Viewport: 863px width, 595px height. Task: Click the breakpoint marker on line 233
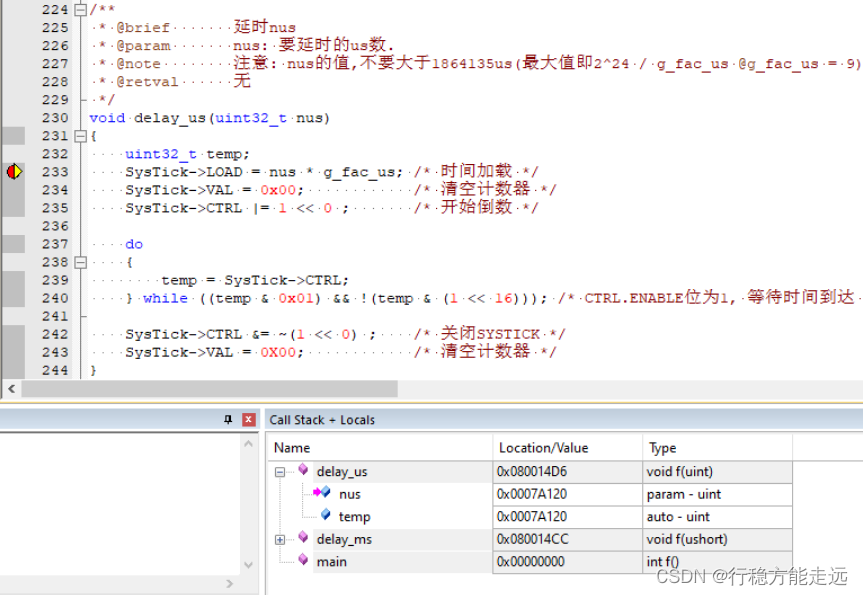pyautogui.click(x=14, y=172)
